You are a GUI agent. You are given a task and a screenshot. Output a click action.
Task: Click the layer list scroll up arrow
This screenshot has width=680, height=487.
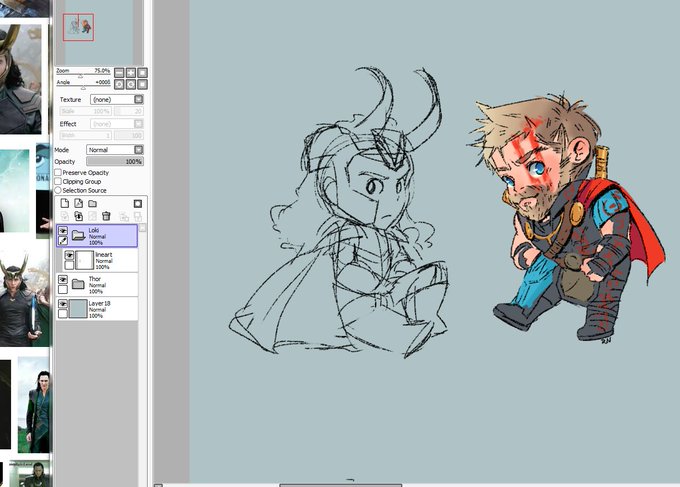[x=142, y=228]
